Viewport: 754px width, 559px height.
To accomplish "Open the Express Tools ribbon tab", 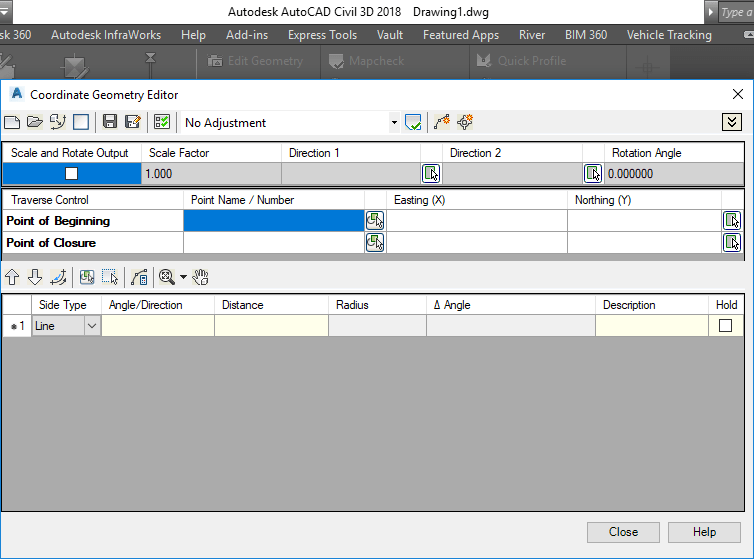I will tap(322, 35).
